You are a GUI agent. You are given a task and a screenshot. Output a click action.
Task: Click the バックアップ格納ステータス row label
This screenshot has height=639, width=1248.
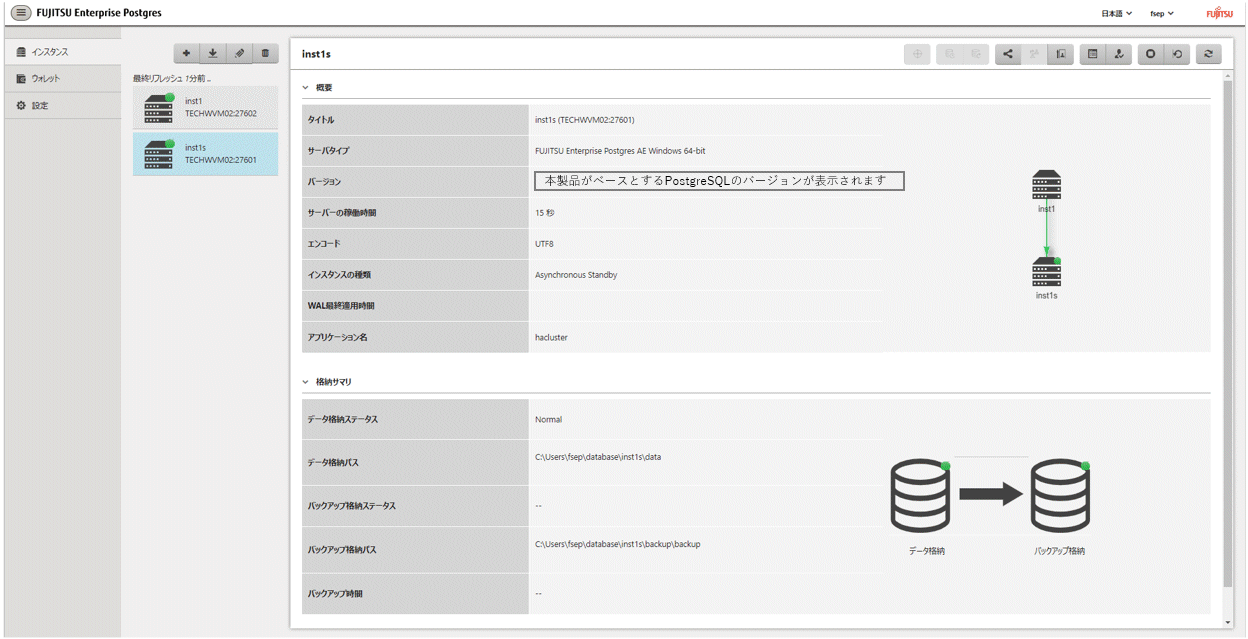(352, 506)
